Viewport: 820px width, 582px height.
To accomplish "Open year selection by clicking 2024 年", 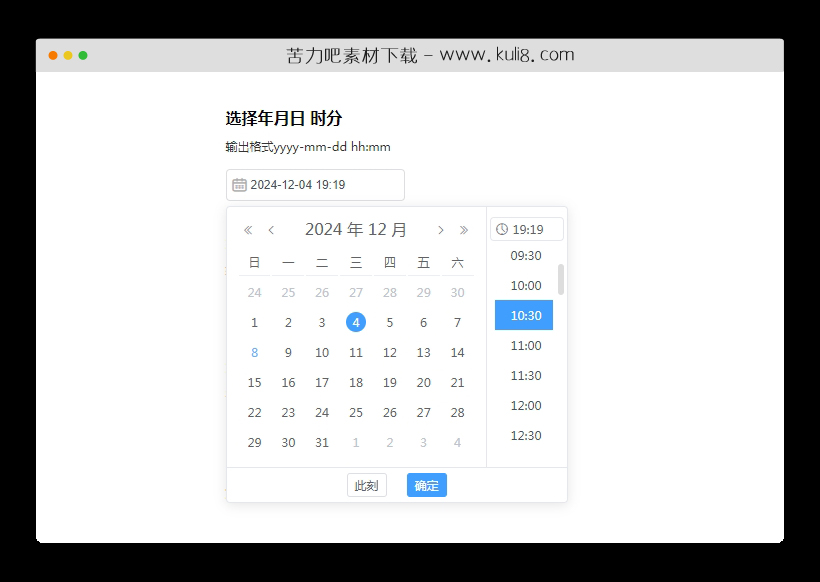I will pyautogui.click(x=333, y=229).
